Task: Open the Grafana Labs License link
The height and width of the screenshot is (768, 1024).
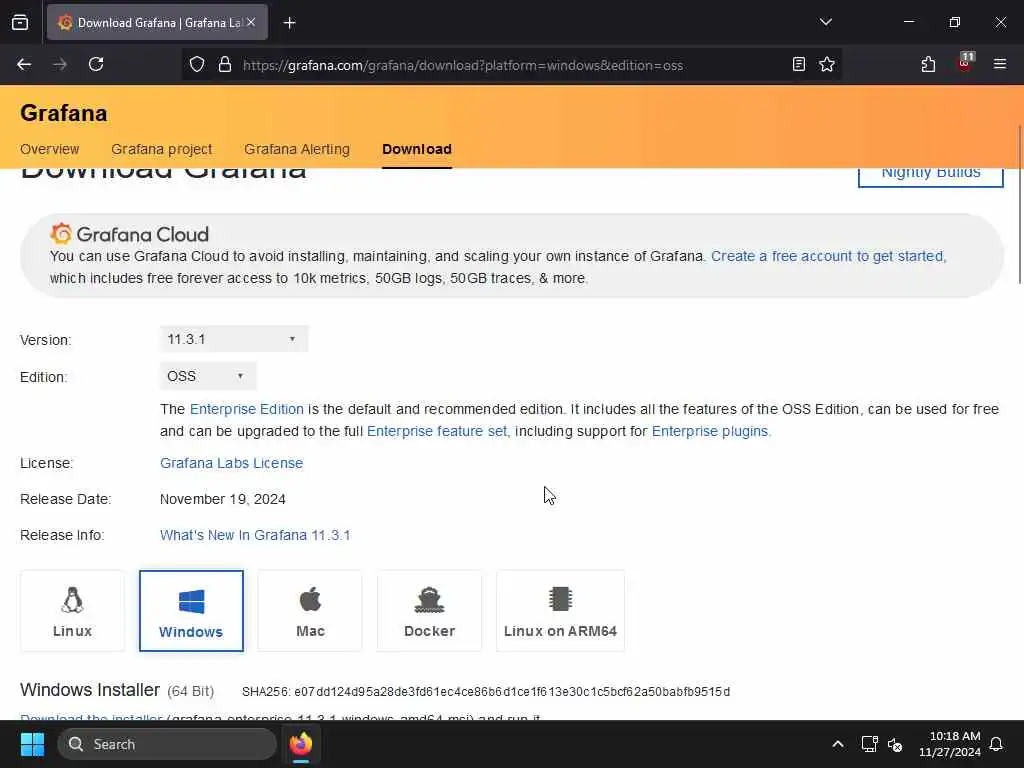Action: pos(231,463)
